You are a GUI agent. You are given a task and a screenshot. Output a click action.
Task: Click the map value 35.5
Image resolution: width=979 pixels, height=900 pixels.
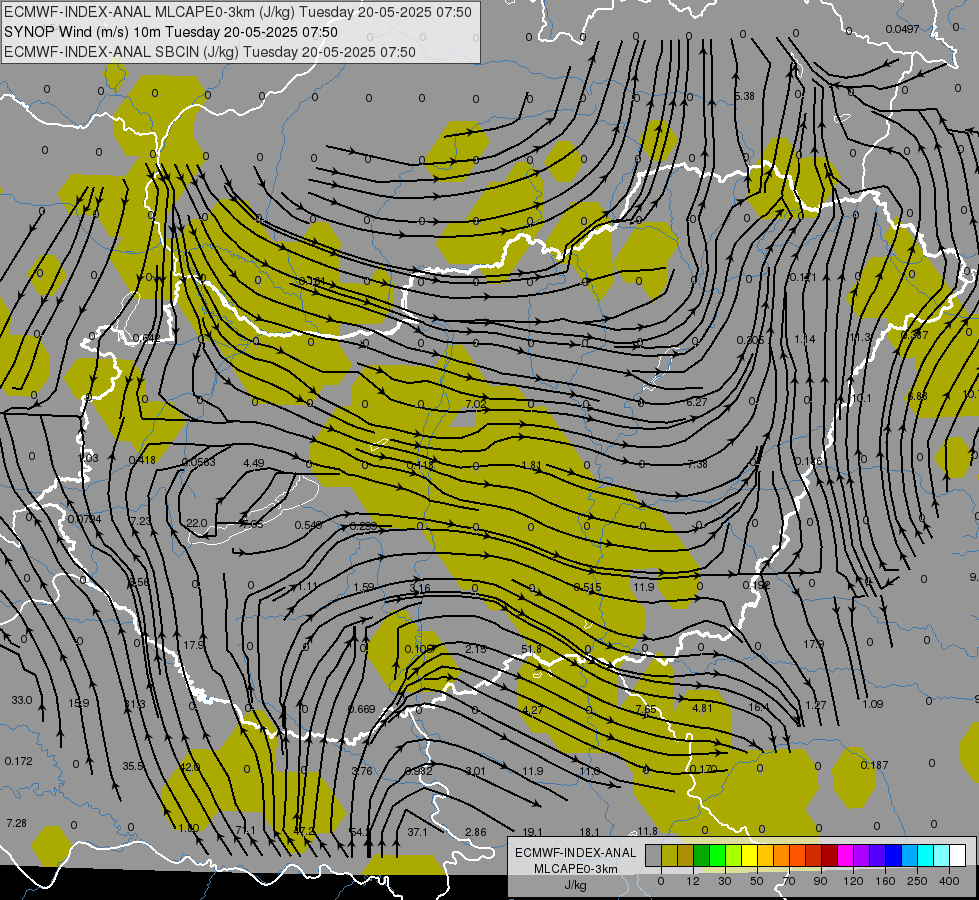pyautogui.click(x=133, y=766)
